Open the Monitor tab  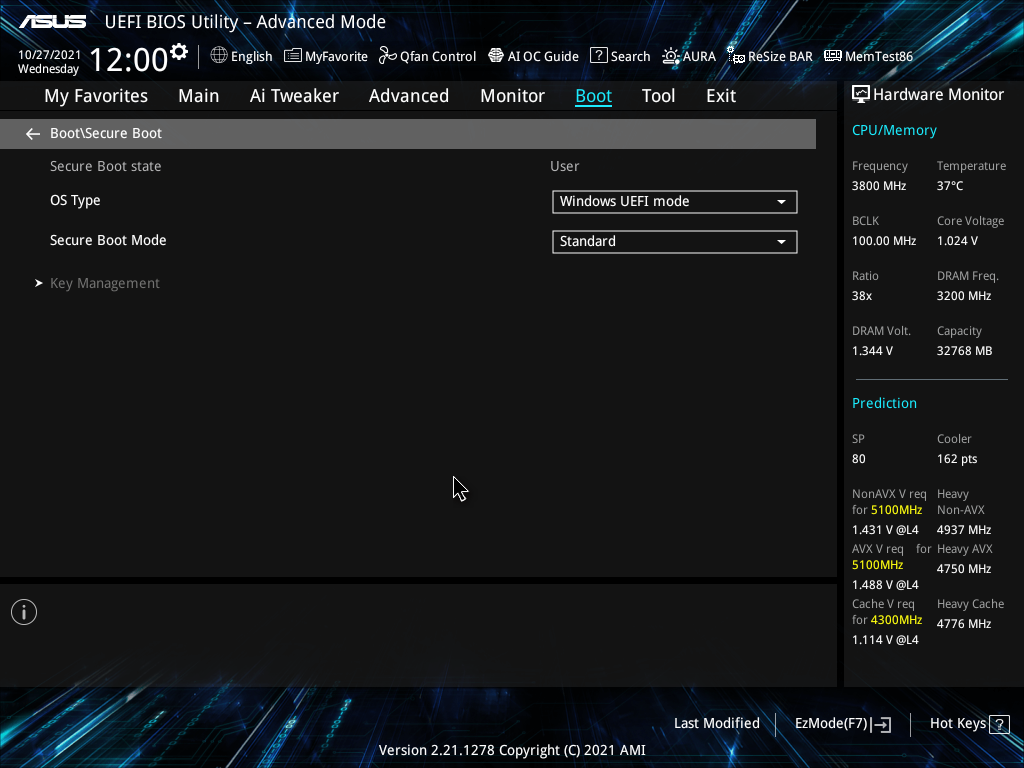click(512, 96)
